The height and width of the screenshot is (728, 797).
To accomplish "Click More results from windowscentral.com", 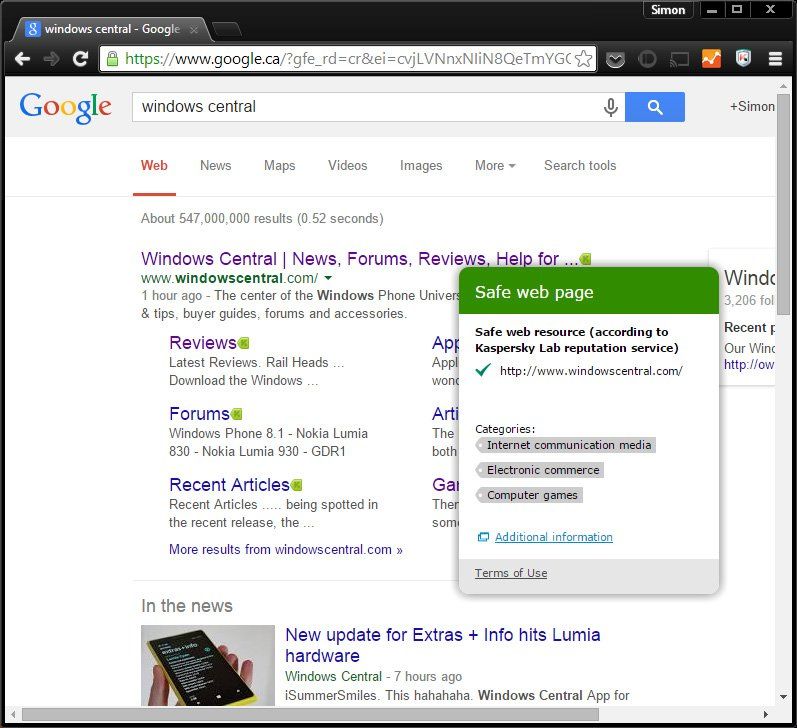I will pyautogui.click(x=286, y=550).
